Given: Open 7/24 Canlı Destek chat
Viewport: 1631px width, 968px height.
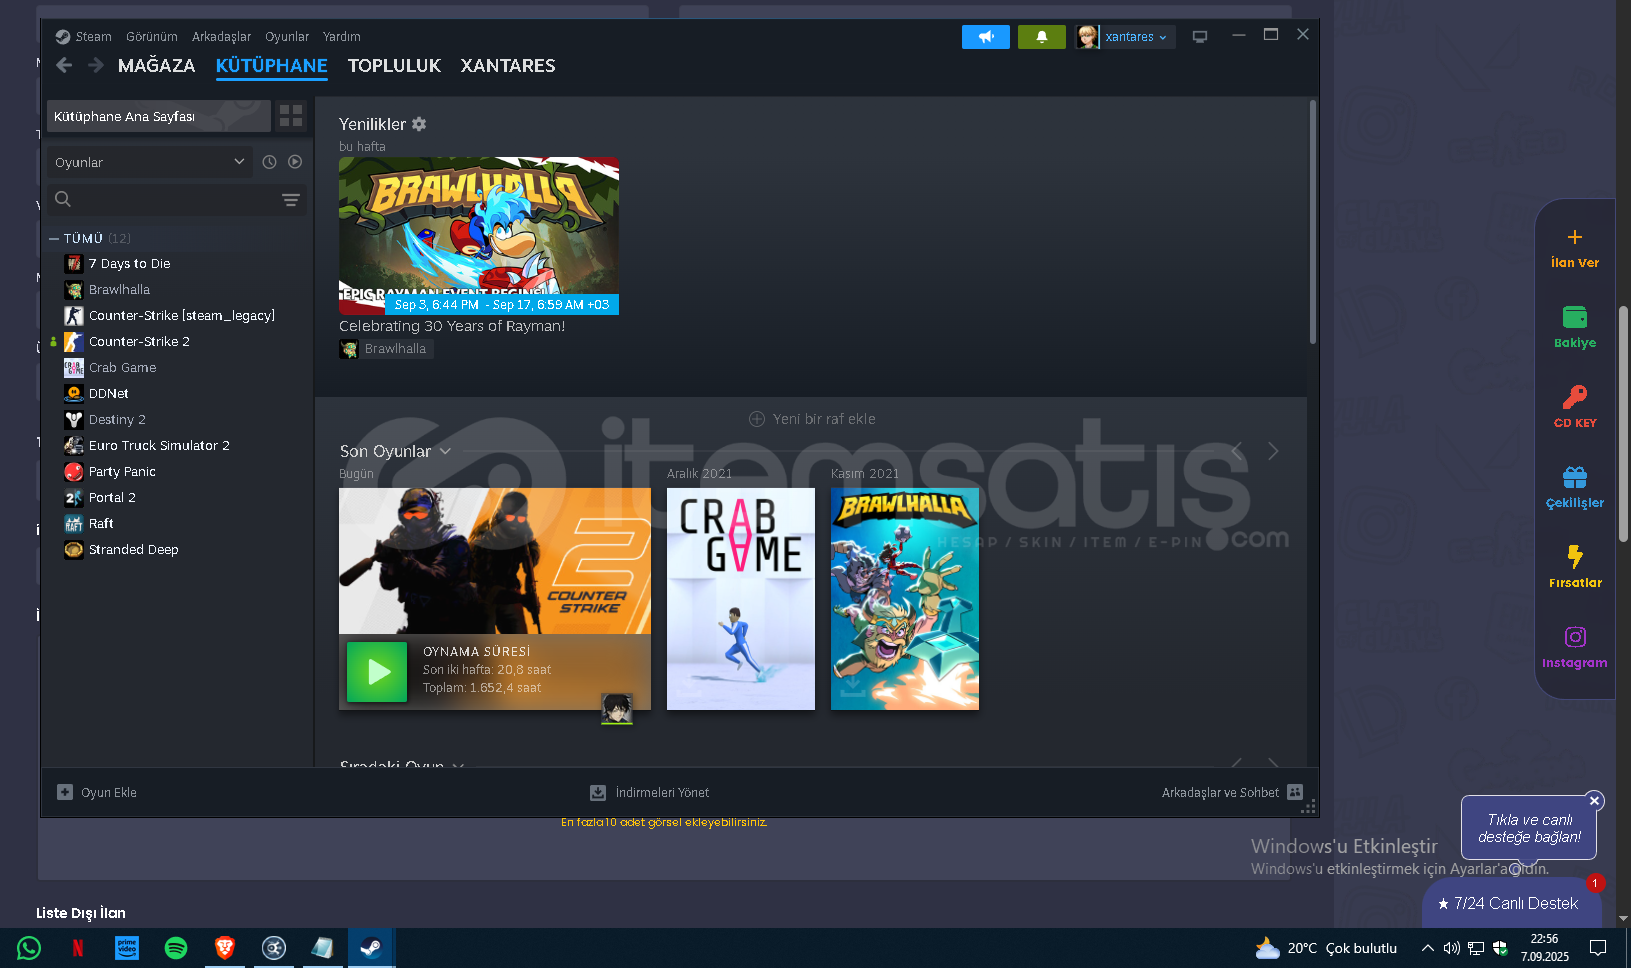Looking at the screenshot, I should click(1512, 903).
